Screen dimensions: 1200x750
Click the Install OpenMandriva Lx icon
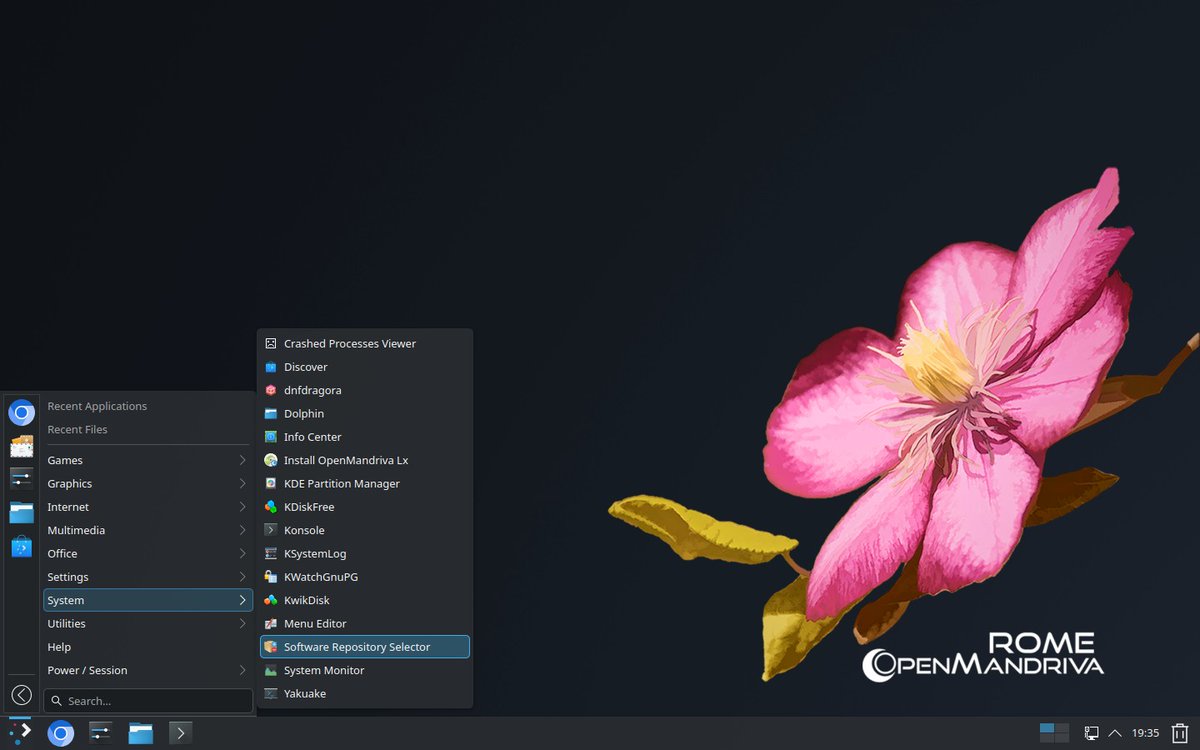click(x=270, y=460)
